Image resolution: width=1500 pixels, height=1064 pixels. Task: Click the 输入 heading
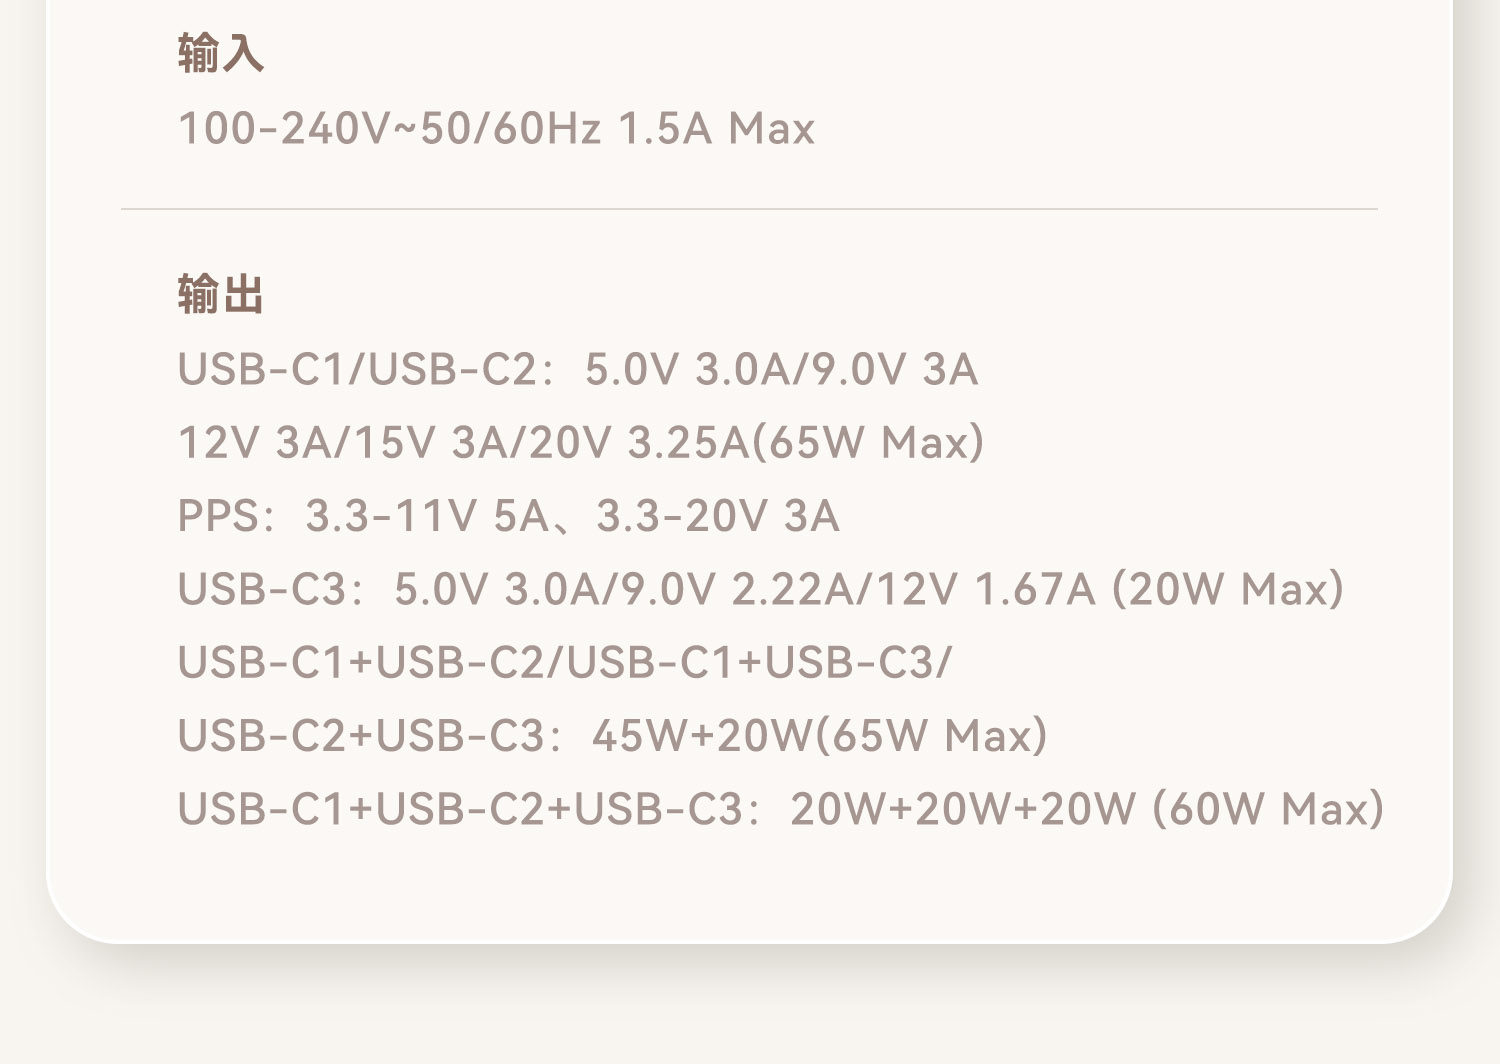(220, 53)
